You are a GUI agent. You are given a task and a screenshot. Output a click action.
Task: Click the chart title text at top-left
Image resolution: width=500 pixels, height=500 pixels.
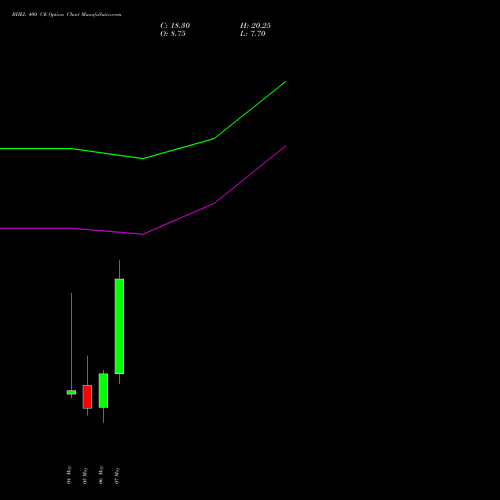tap(67, 15)
